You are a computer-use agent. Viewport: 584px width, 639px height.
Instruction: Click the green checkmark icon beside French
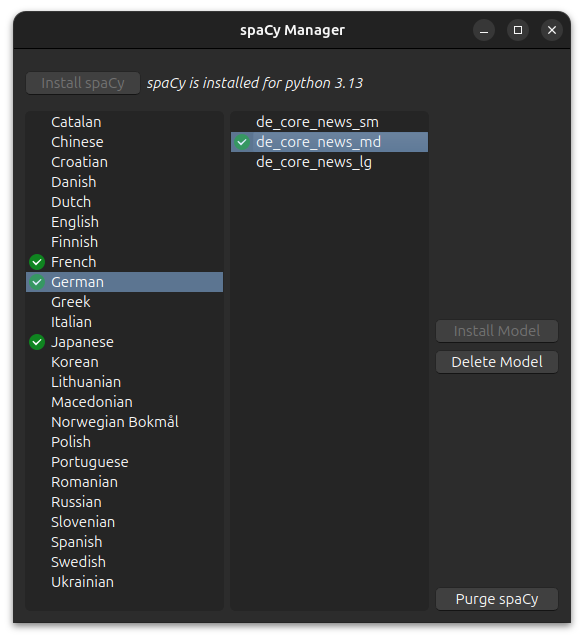[x=37, y=262]
